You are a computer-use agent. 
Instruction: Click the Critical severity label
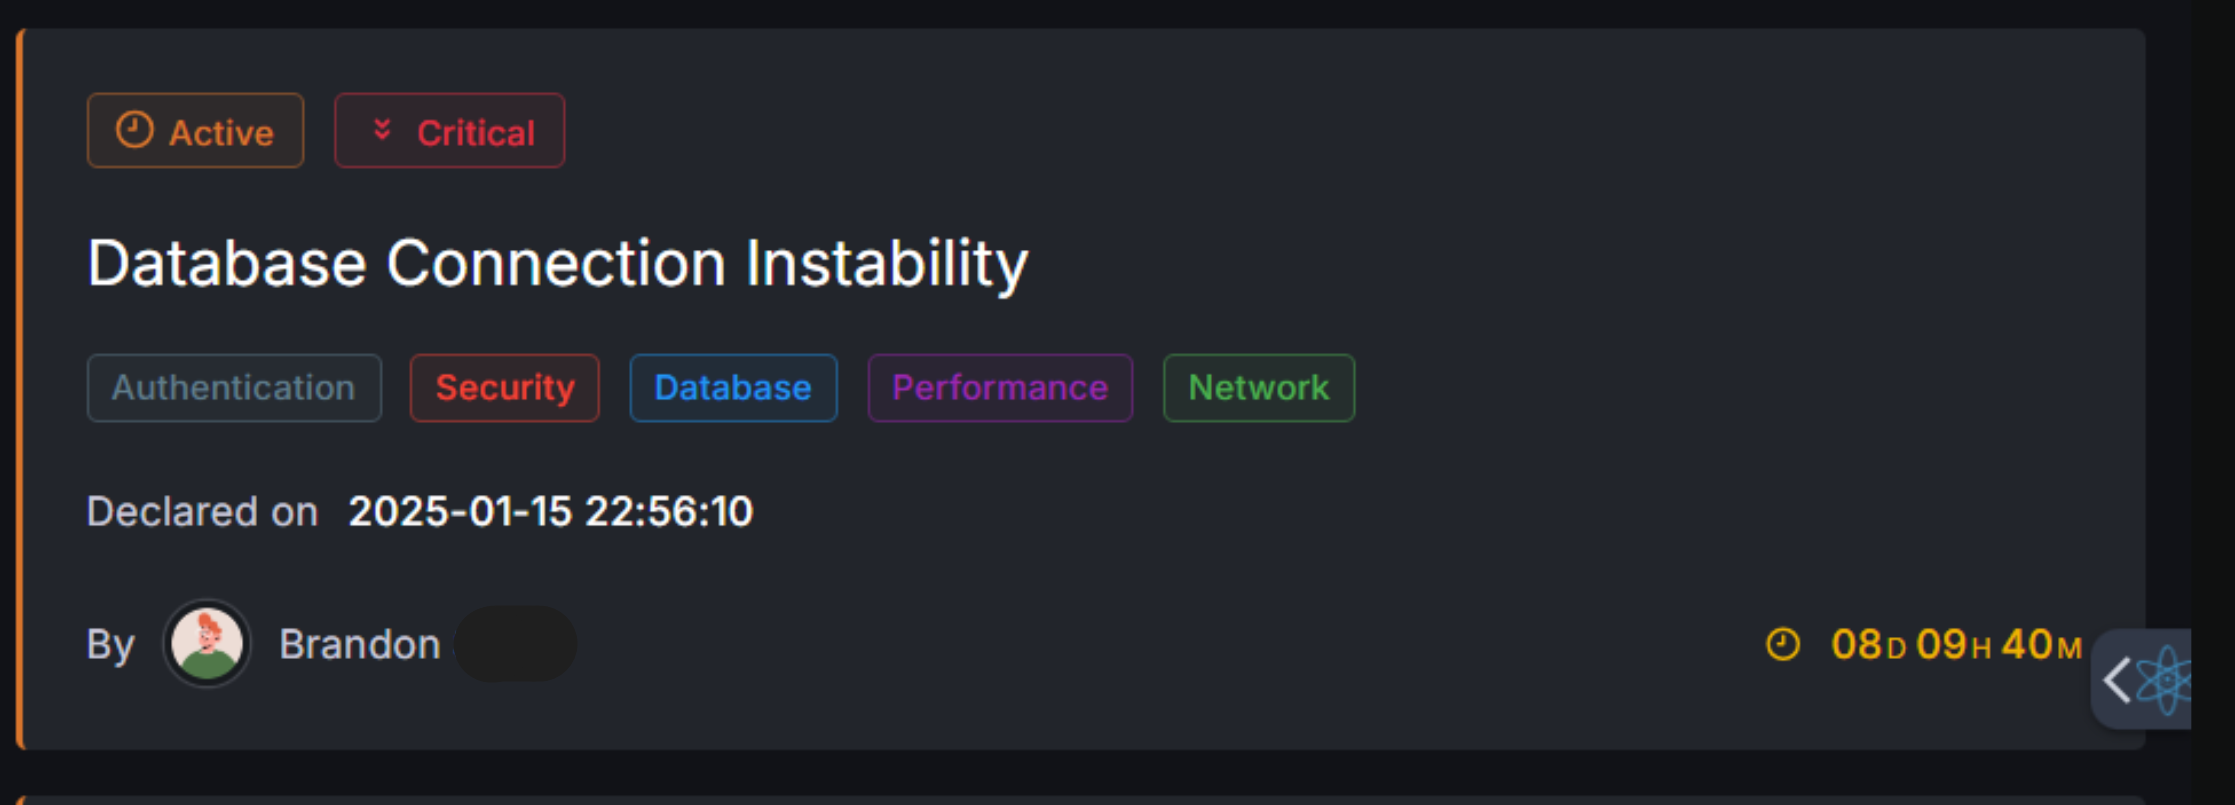[x=475, y=132]
